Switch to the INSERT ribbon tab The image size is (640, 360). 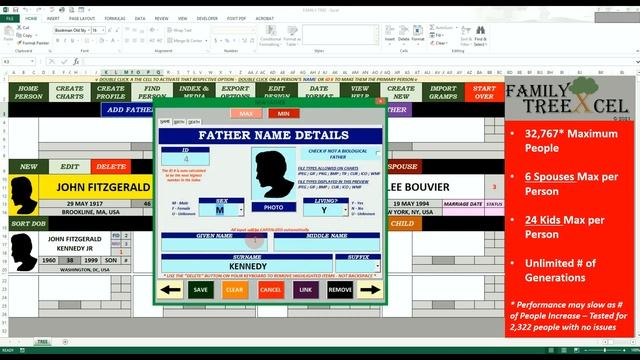53,18
